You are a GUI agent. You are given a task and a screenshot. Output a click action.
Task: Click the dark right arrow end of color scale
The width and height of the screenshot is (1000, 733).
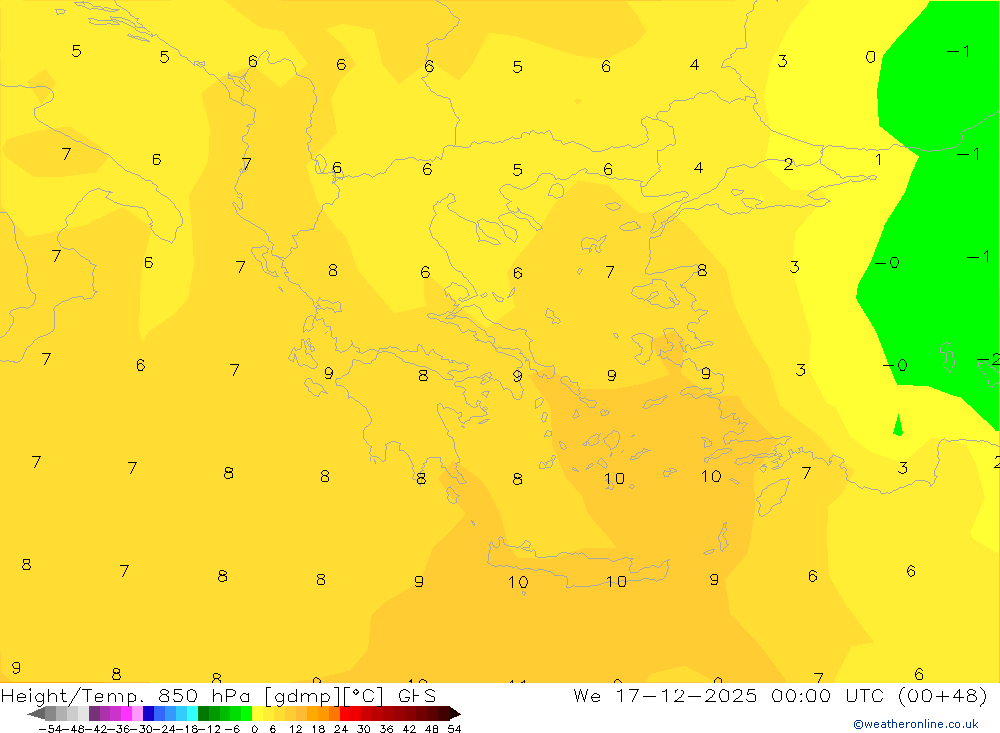pos(455,714)
